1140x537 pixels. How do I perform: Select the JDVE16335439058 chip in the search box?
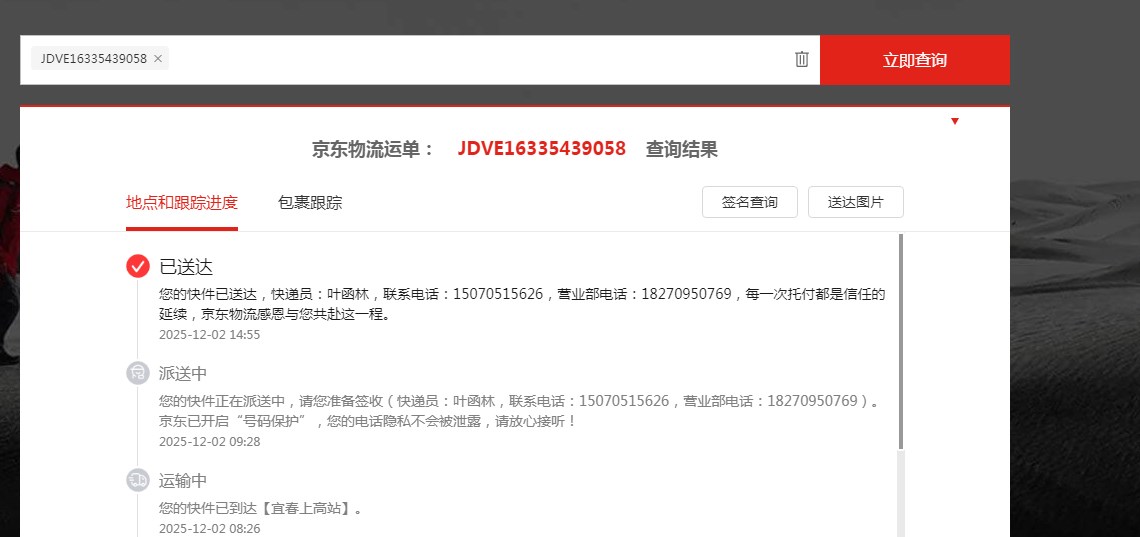click(x=93, y=59)
